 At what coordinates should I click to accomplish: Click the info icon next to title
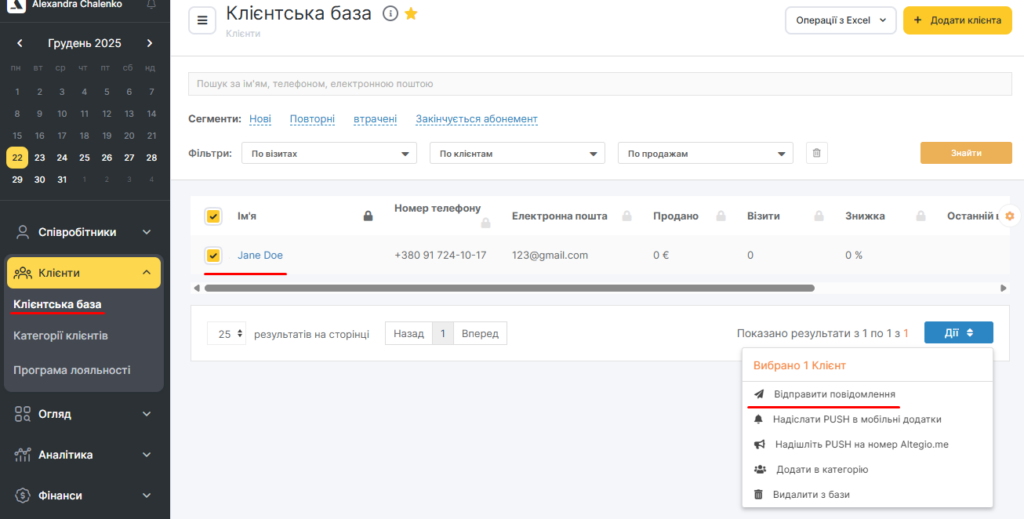390,14
